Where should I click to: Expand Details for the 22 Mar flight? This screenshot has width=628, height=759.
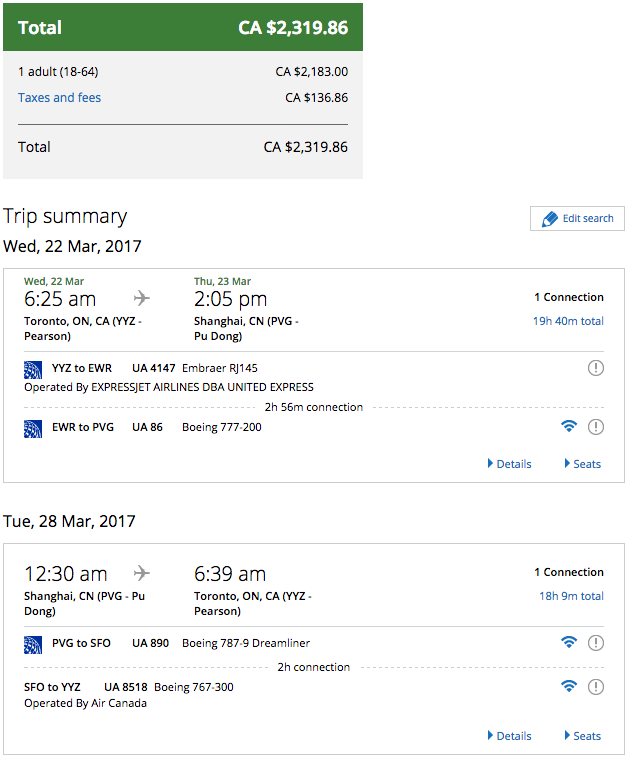point(510,464)
